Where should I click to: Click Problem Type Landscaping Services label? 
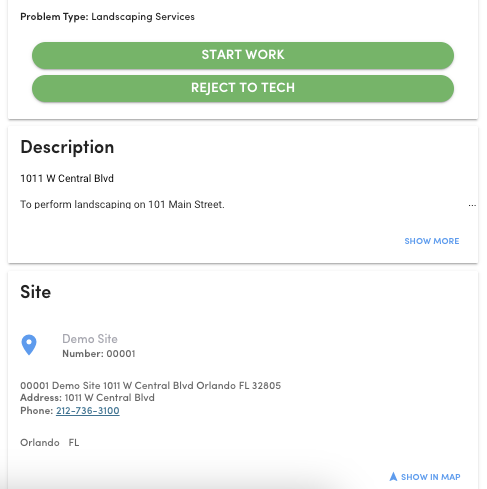(x=107, y=17)
